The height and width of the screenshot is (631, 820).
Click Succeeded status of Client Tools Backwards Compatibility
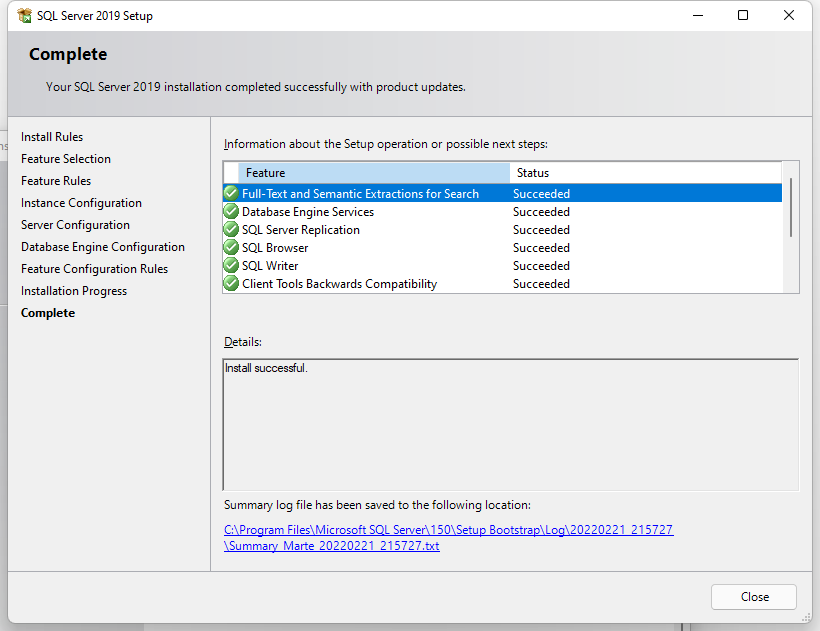pyautogui.click(x=541, y=284)
